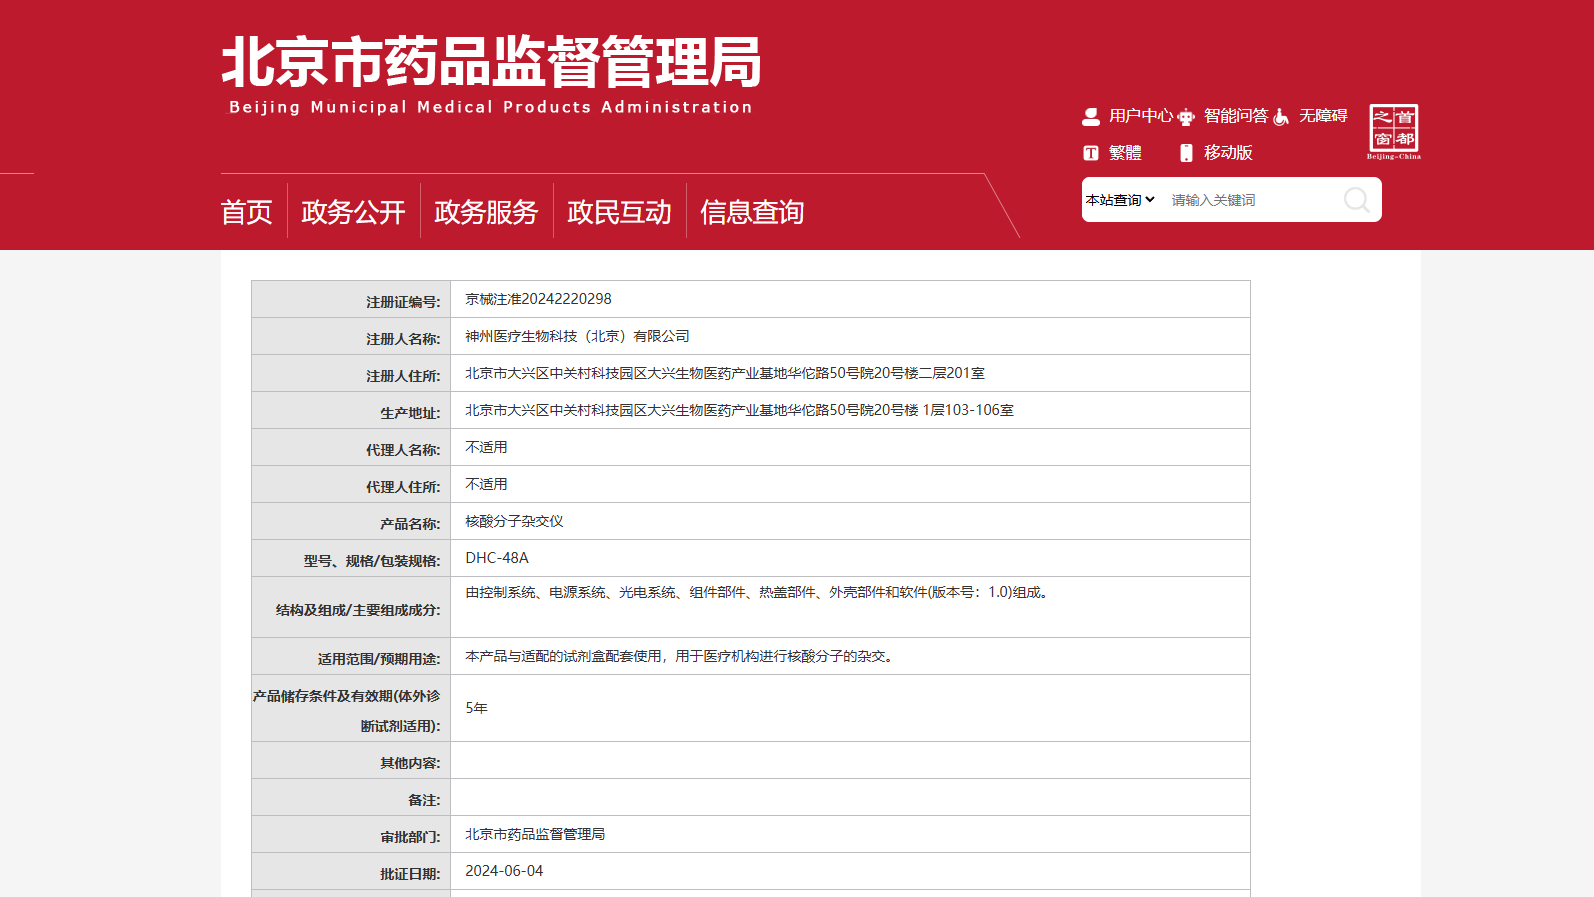Click the accessibility wheelchair icon

pos(1281,117)
